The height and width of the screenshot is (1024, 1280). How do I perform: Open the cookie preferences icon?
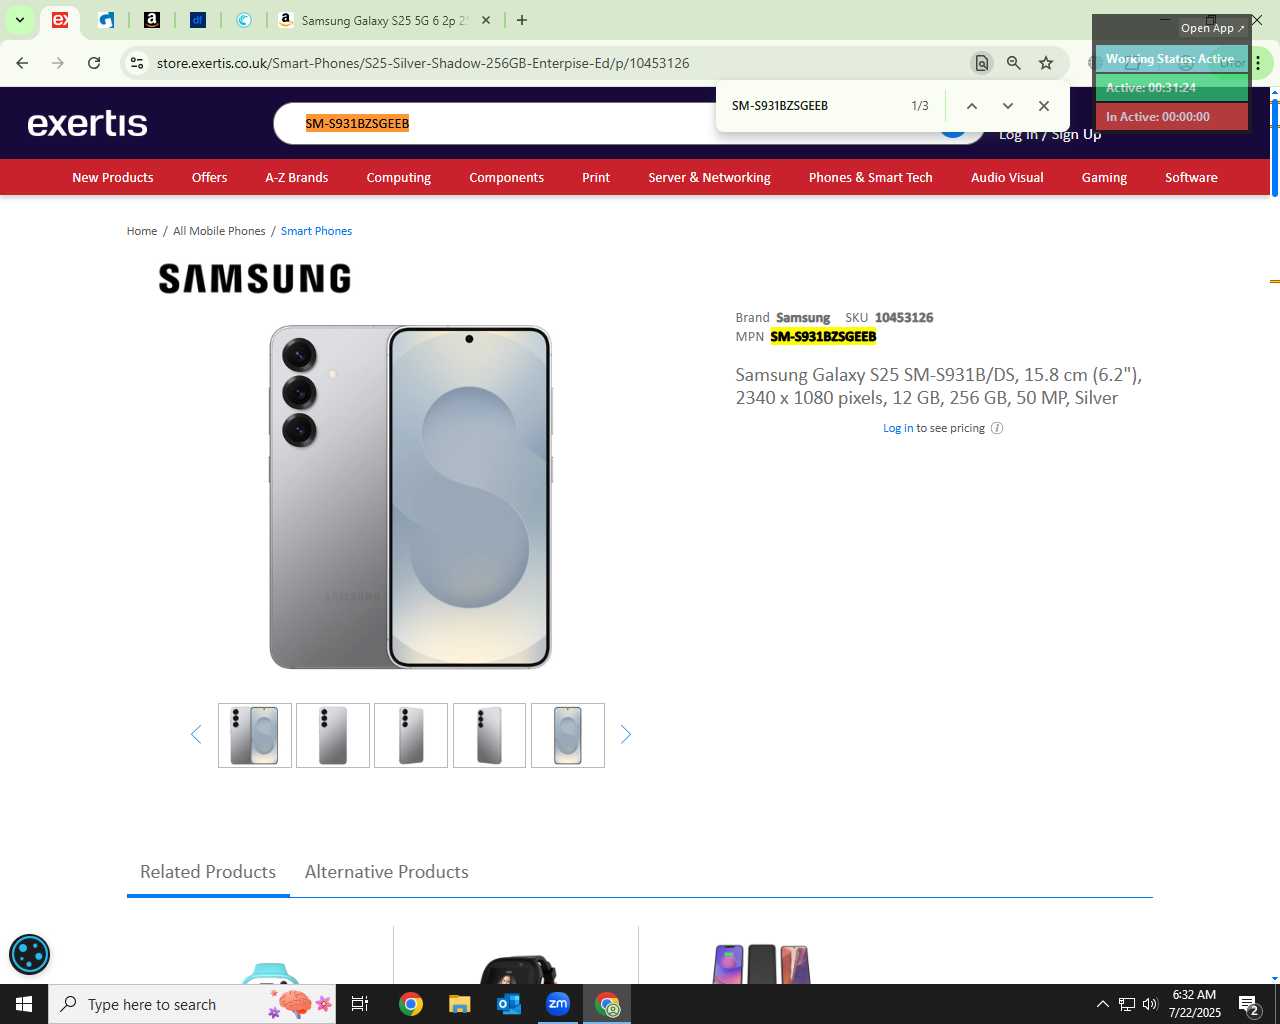coord(29,954)
